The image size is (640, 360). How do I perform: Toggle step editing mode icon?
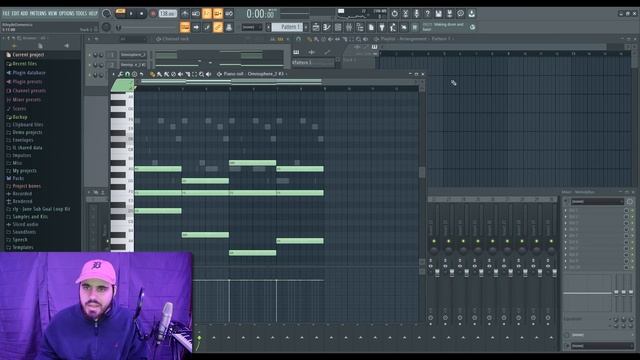coord(207,27)
